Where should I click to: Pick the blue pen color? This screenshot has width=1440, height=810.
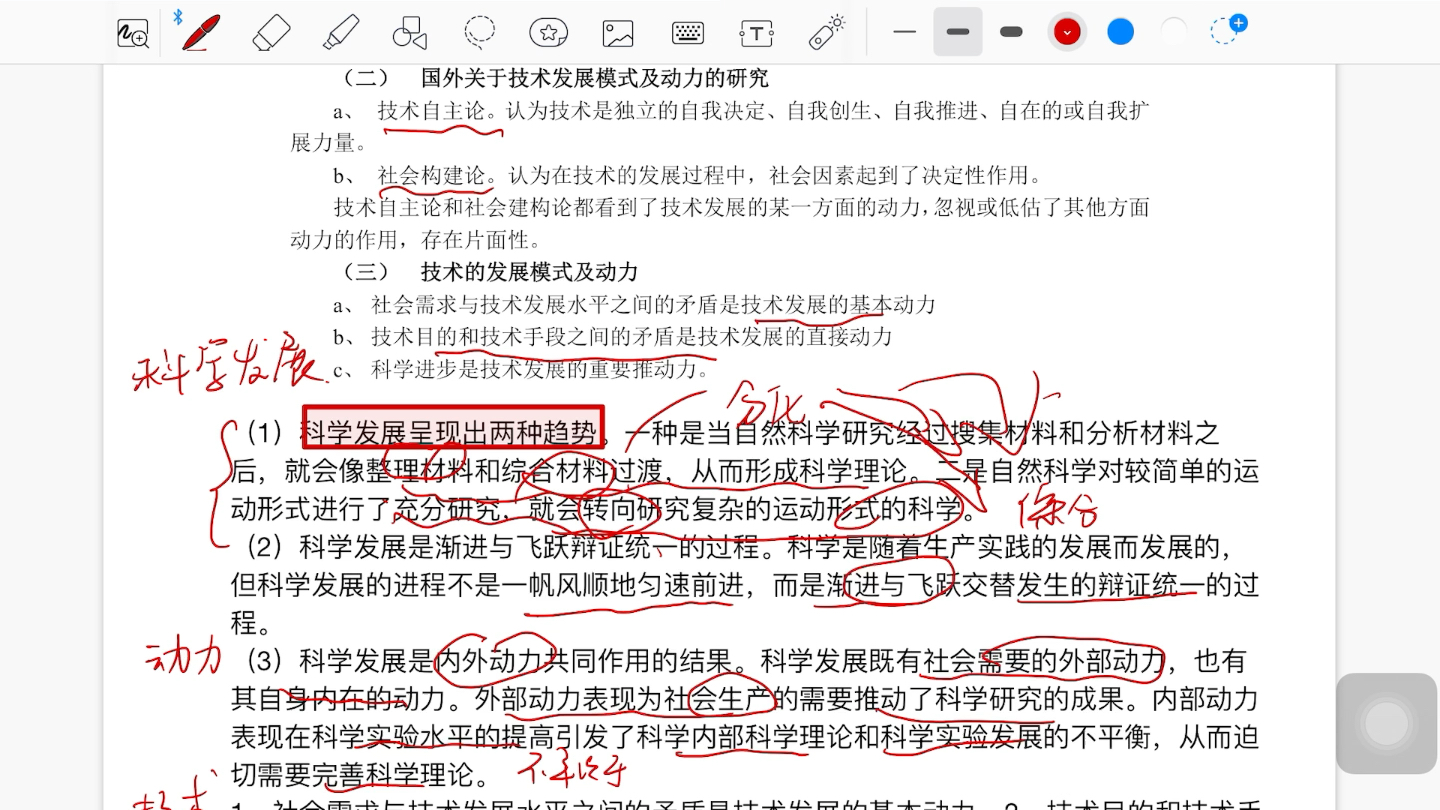coord(1120,32)
